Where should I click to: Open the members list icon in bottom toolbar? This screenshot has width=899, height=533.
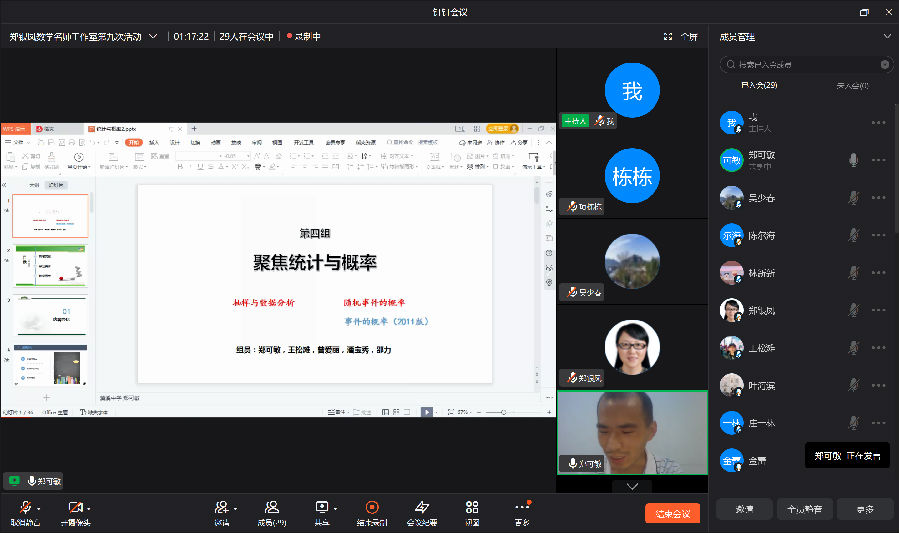tap(271, 508)
